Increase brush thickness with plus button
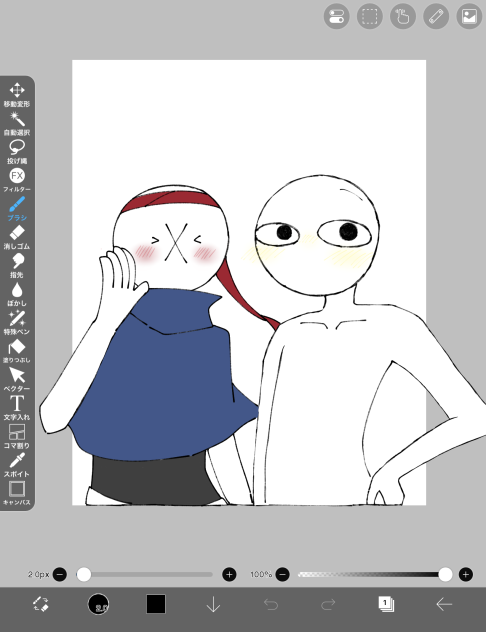This screenshot has height=632, width=486. click(229, 574)
